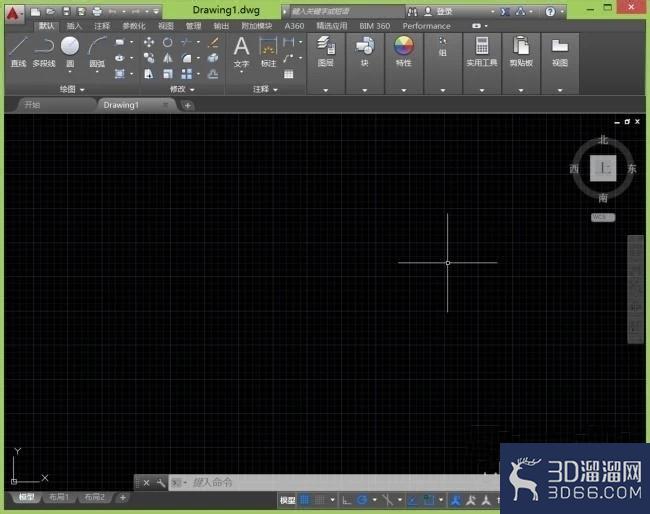The image size is (650, 514).
Task: Expand the Modify (修改) panel dropdown
Action: coord(182,89)
